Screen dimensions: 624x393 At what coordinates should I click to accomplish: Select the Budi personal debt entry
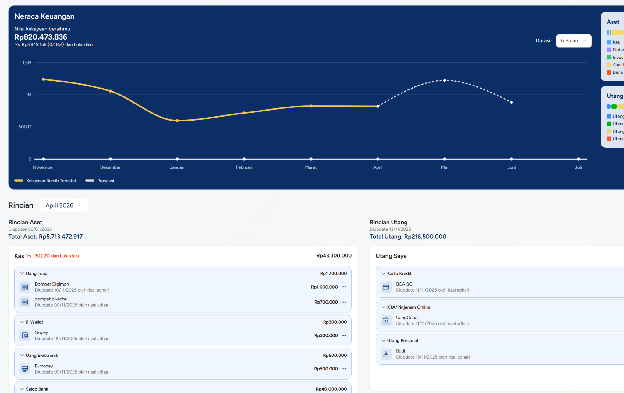click(x=400, y=351)
